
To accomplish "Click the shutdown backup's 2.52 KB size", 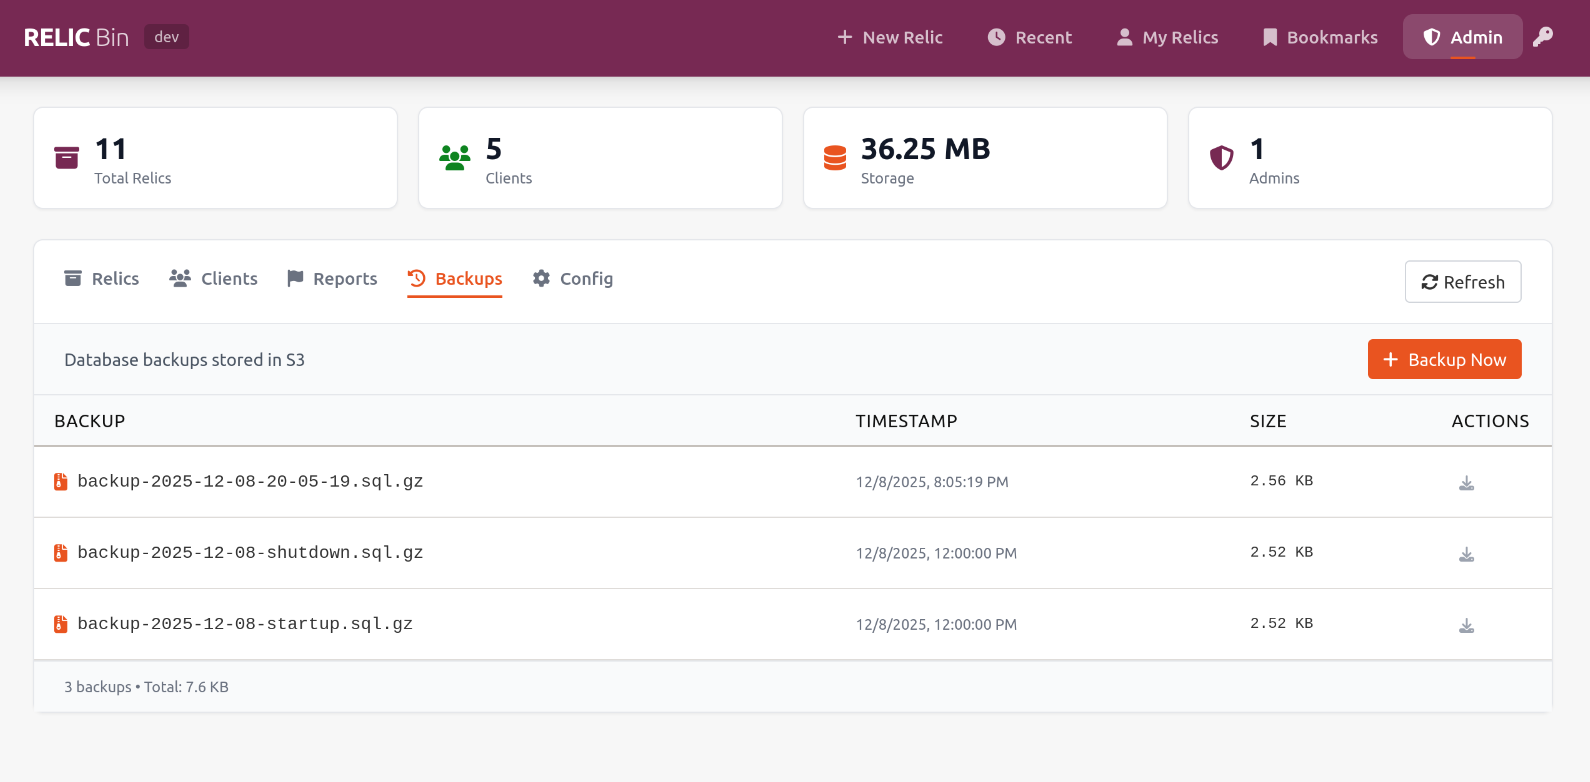I will [1281, 552].
